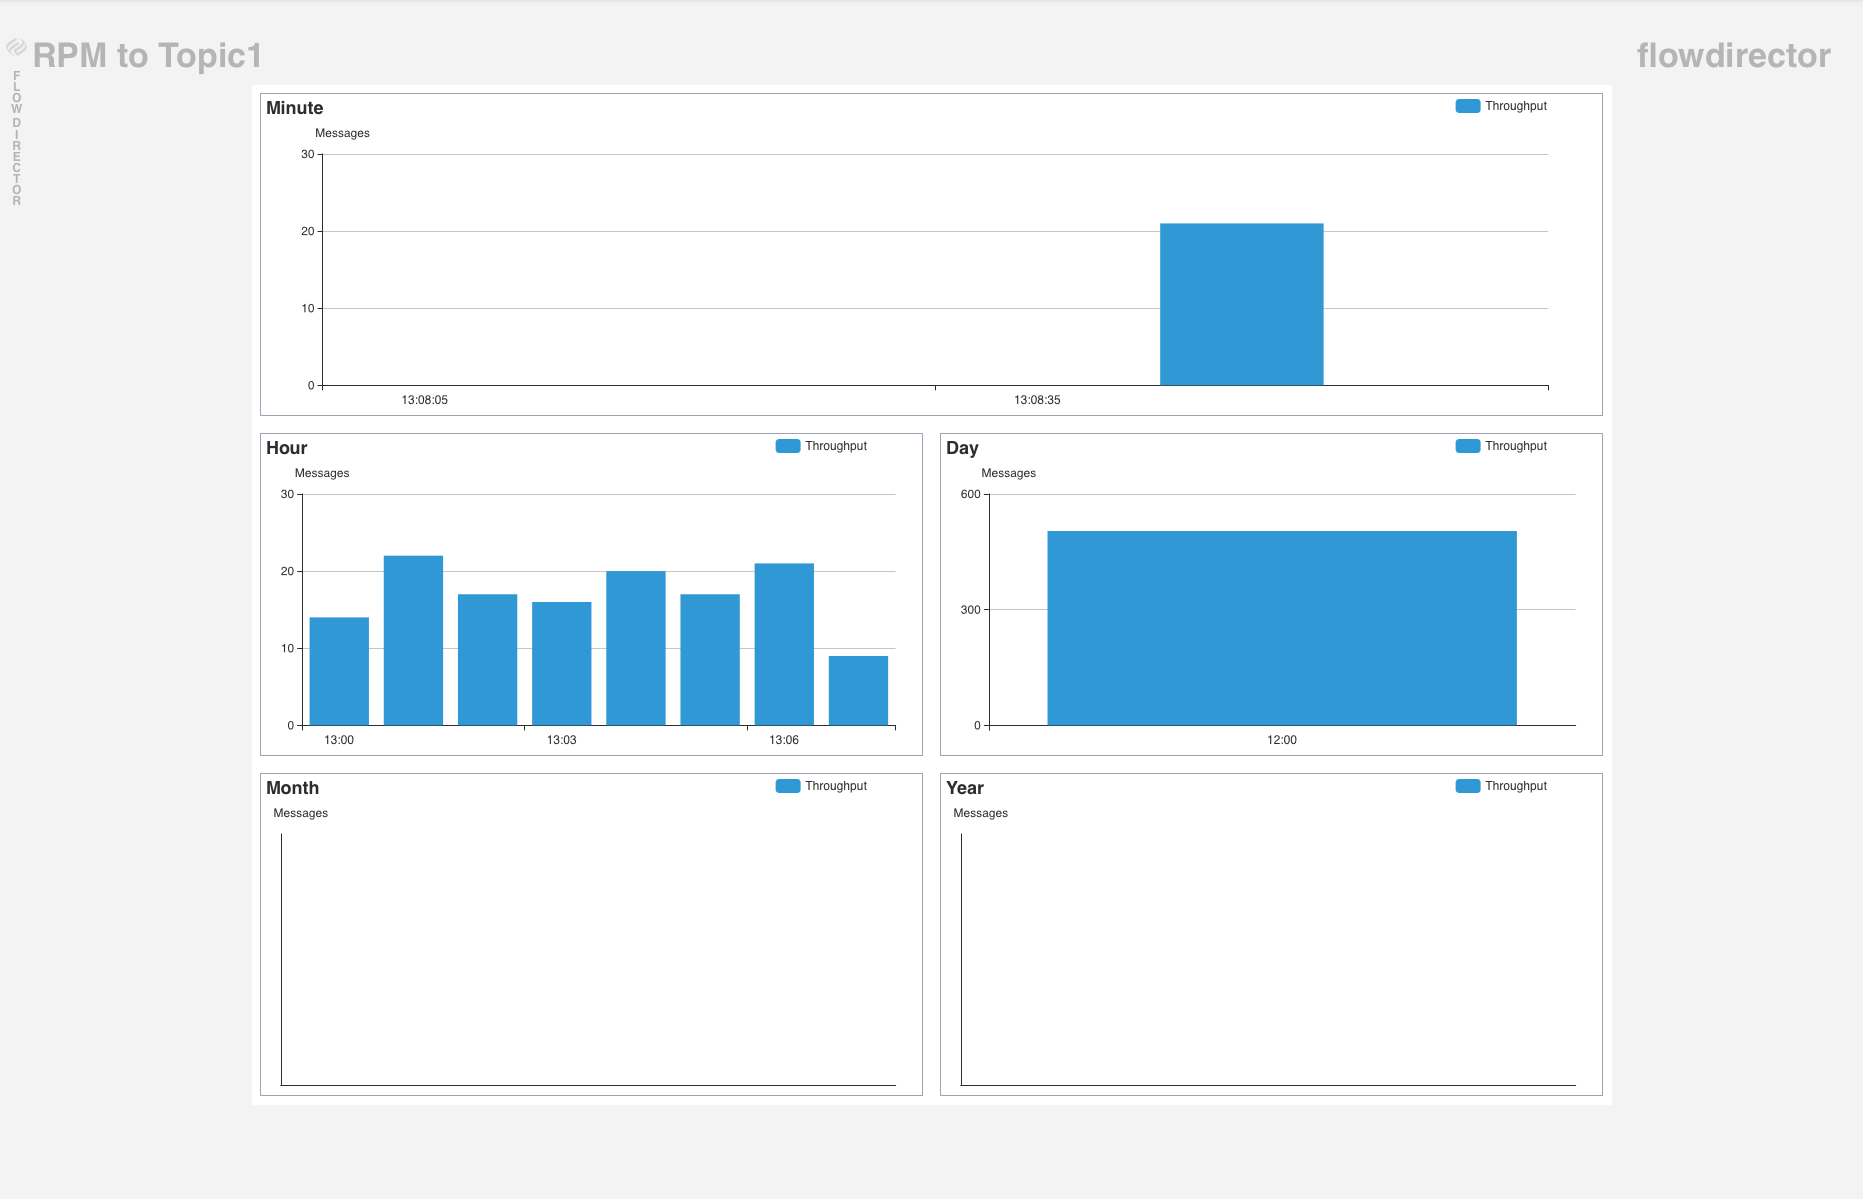Image resolution: width=1863 pixels, height=1199 pixels.
Task: Select the shortest last bar in Hour chart
Action: click(x=858, y=690)
